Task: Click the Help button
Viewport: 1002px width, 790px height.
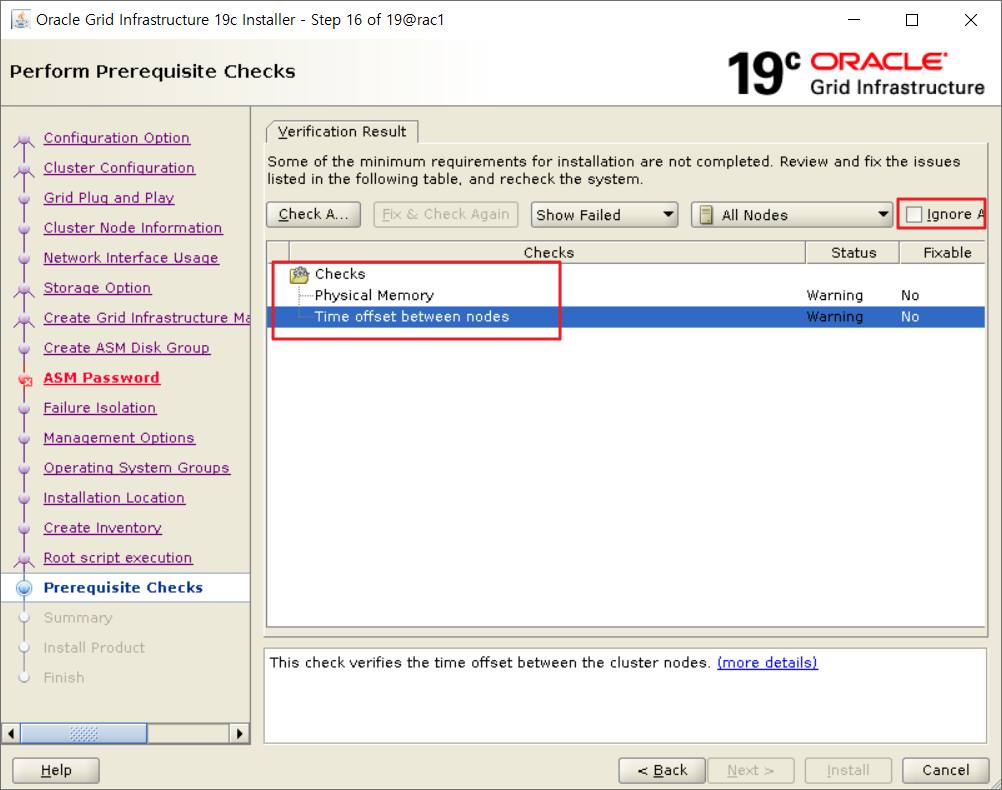Action: [x=56, y=770]
